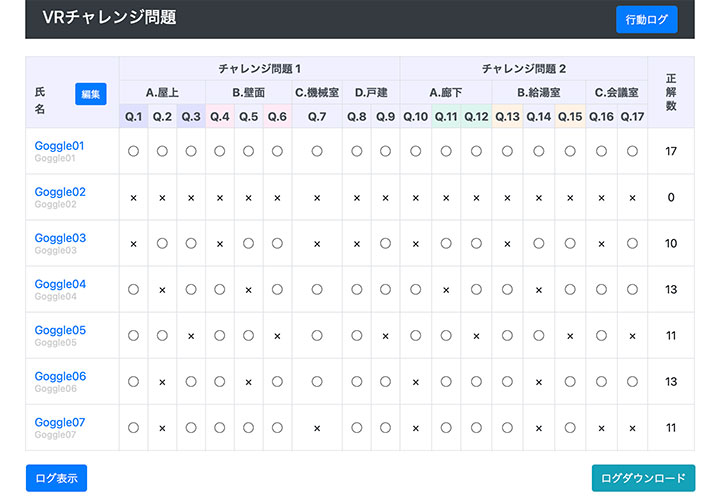Open the Goggle01 user link
Viewport: 720px width, 500px height.
[60, 146]
